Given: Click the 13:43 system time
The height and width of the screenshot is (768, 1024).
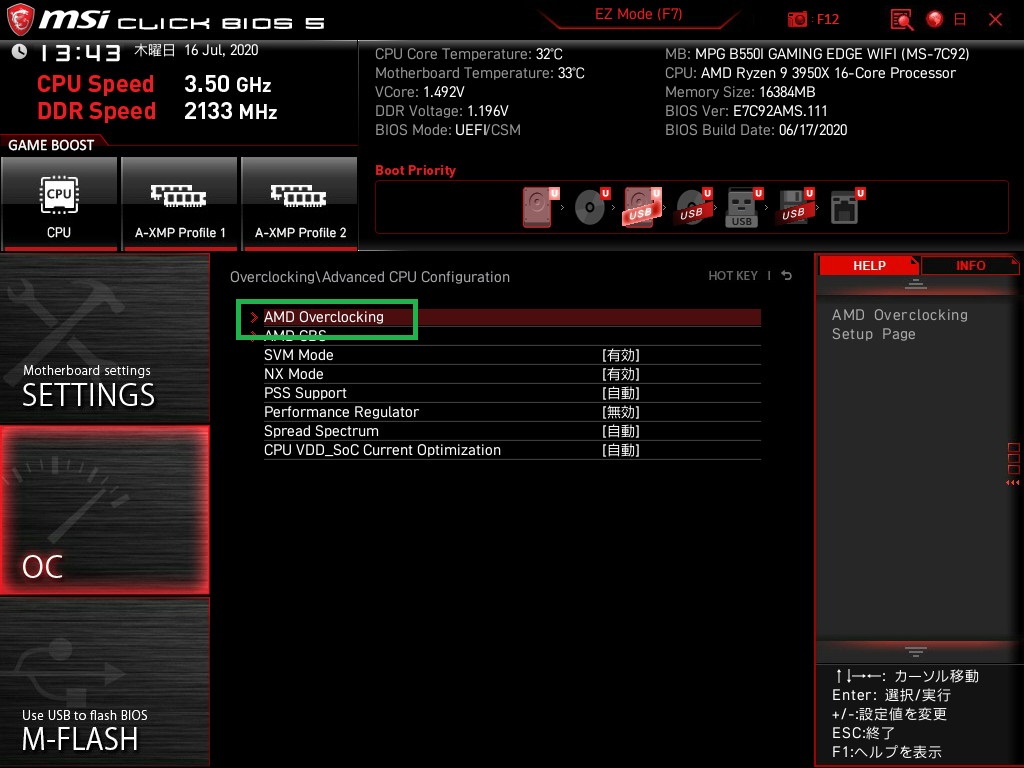Looking at the screenshot, I should pyautogui.click(x=80, y=53).
